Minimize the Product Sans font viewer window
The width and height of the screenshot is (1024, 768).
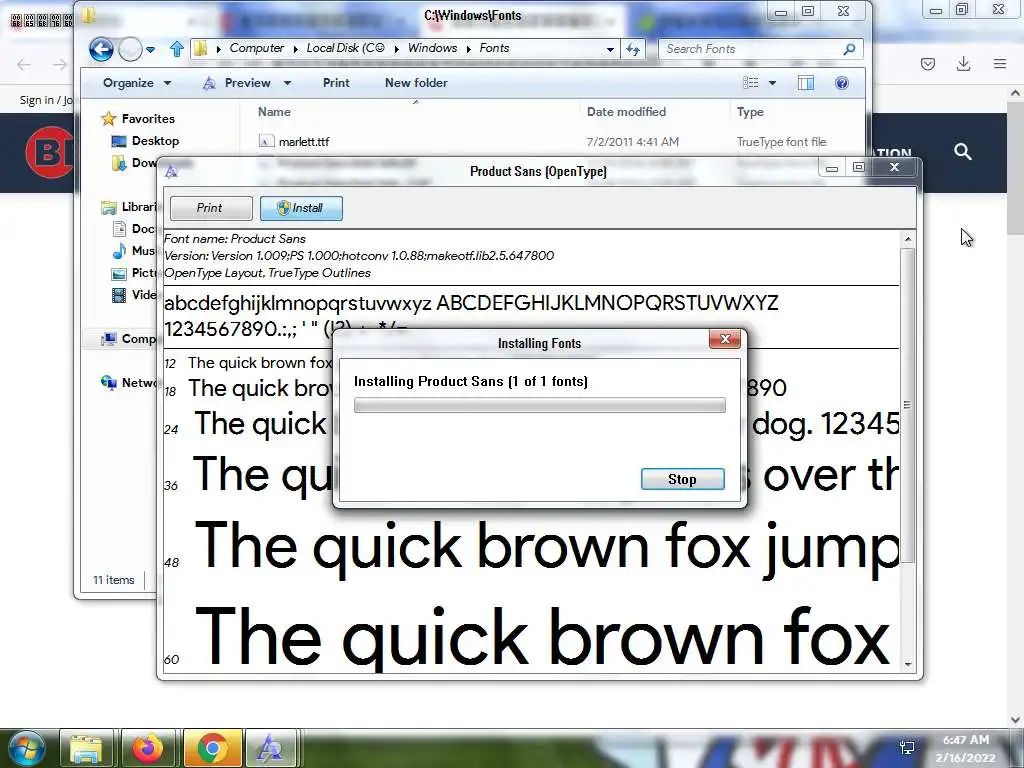pyautogui.click(x=831, y=168)
